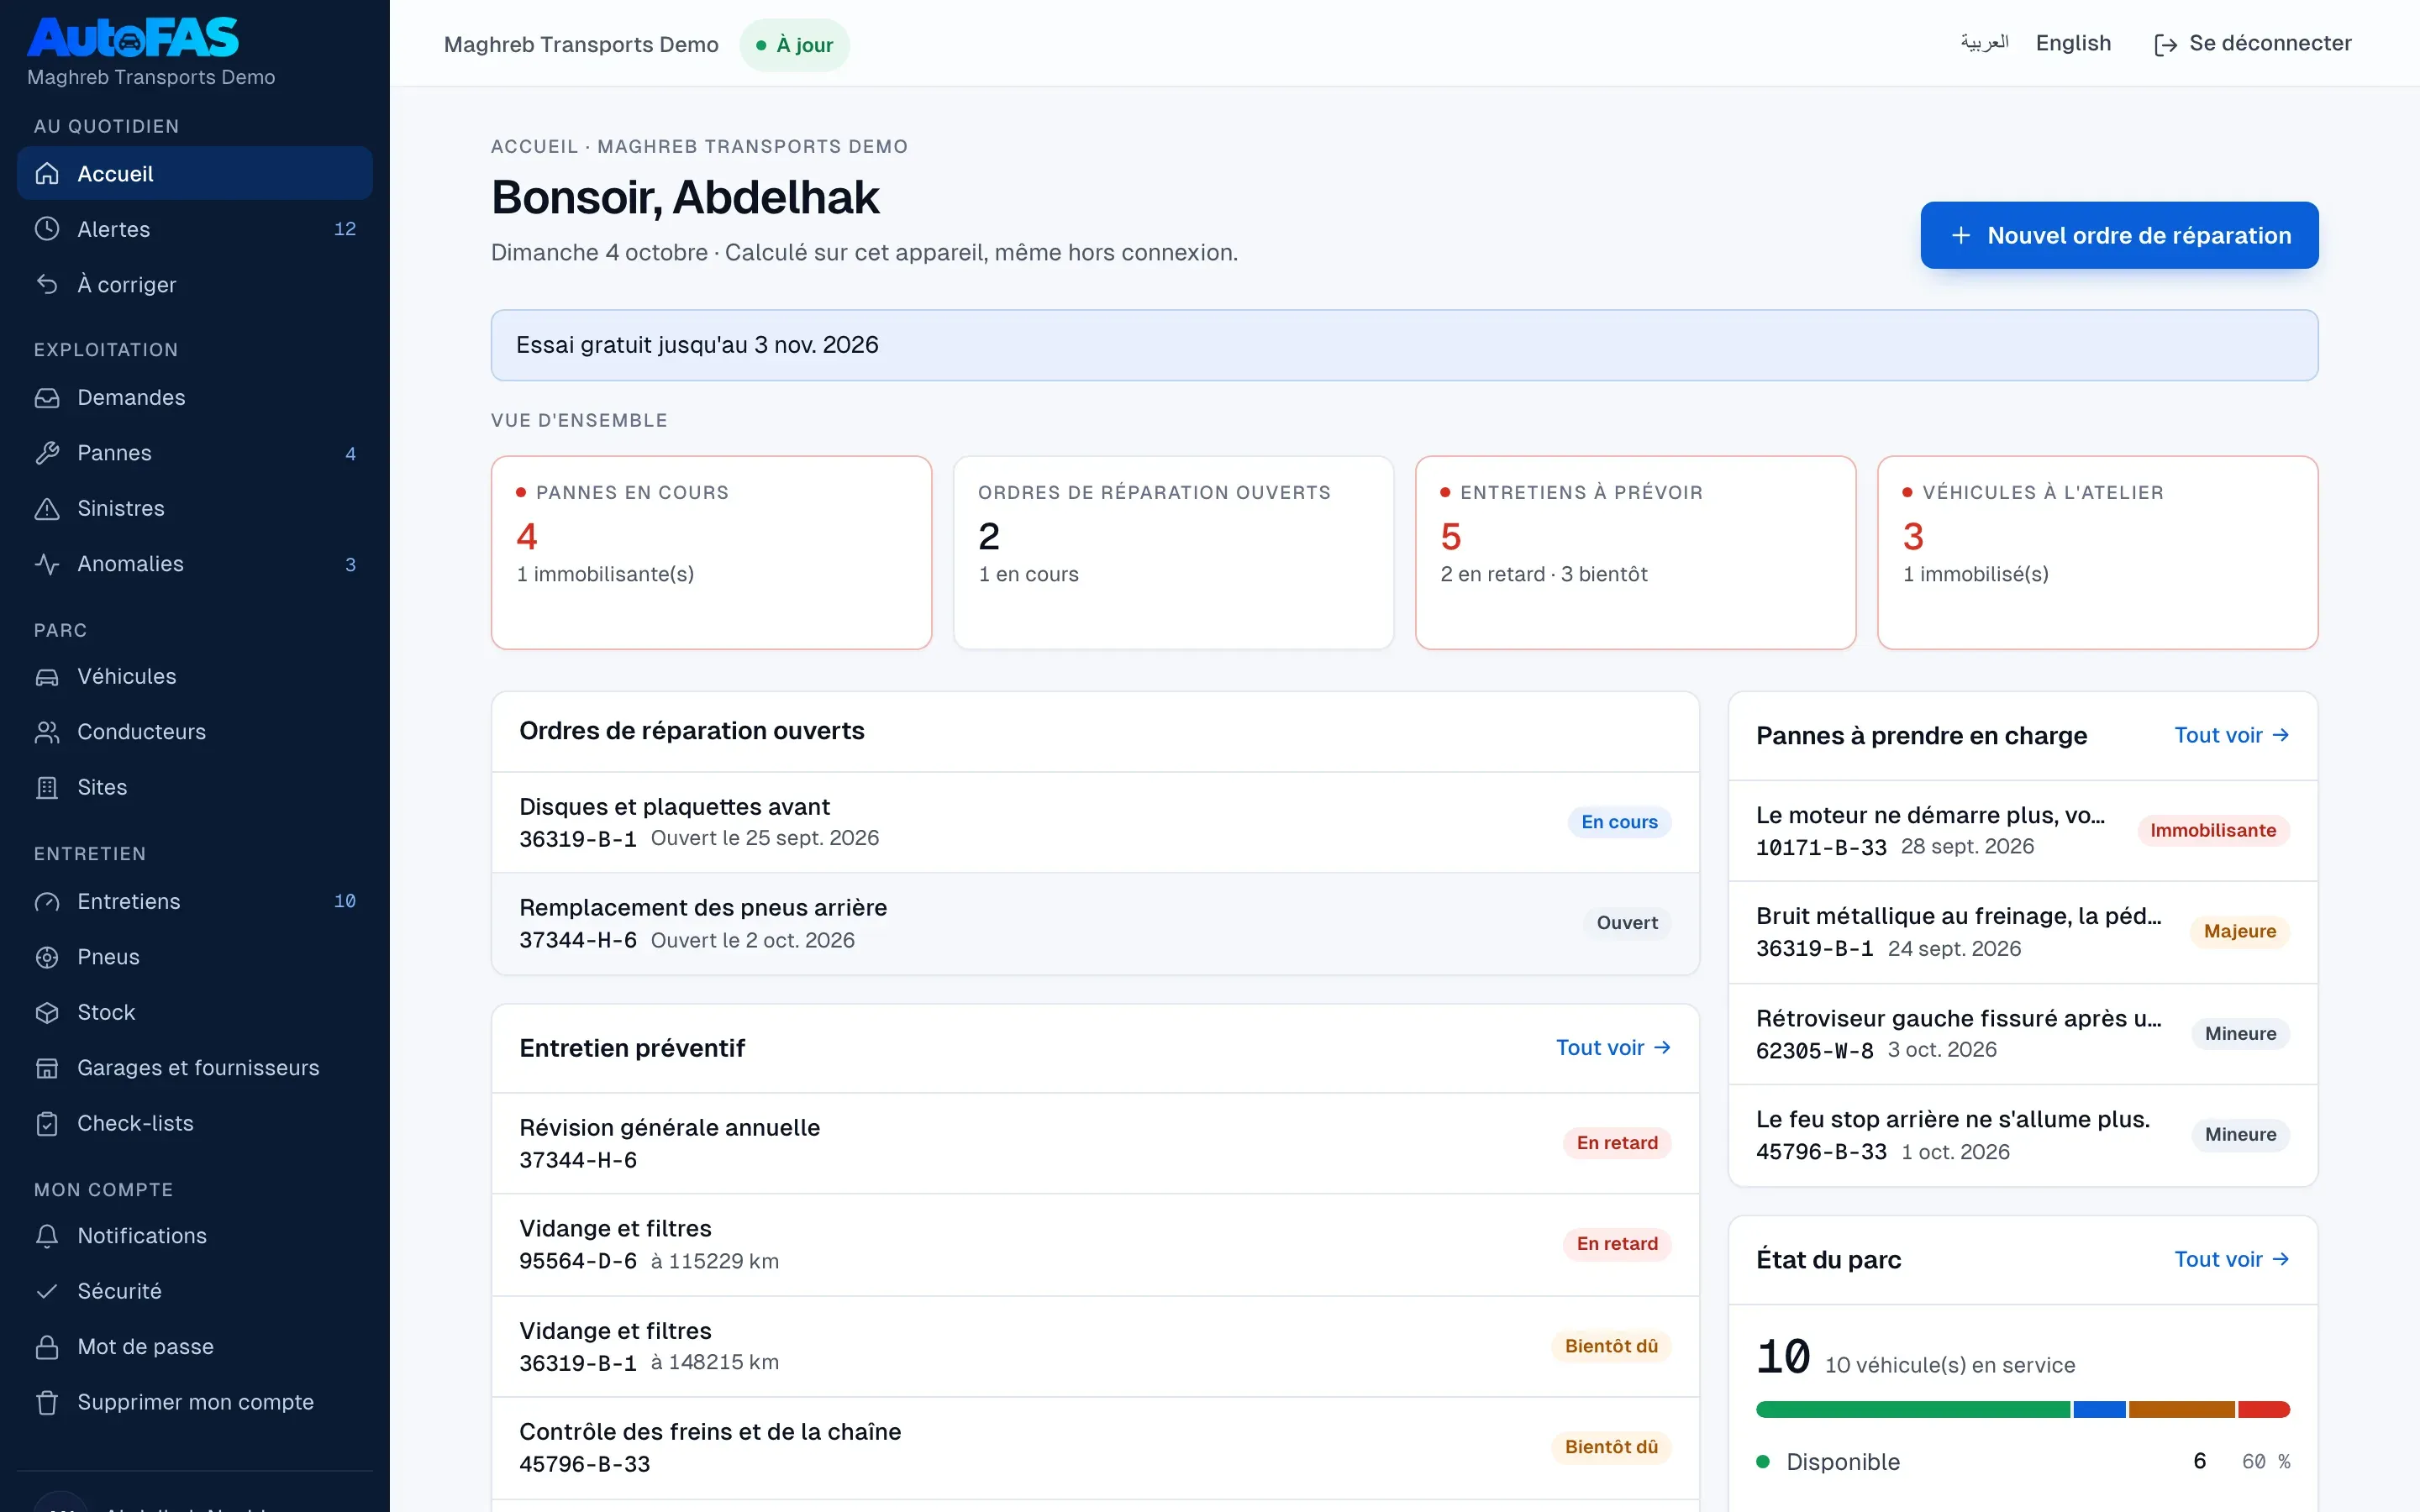2420x1512 pixels.
Task: Click the Sinistres warning triangle icon
Action: pos(47,508)
